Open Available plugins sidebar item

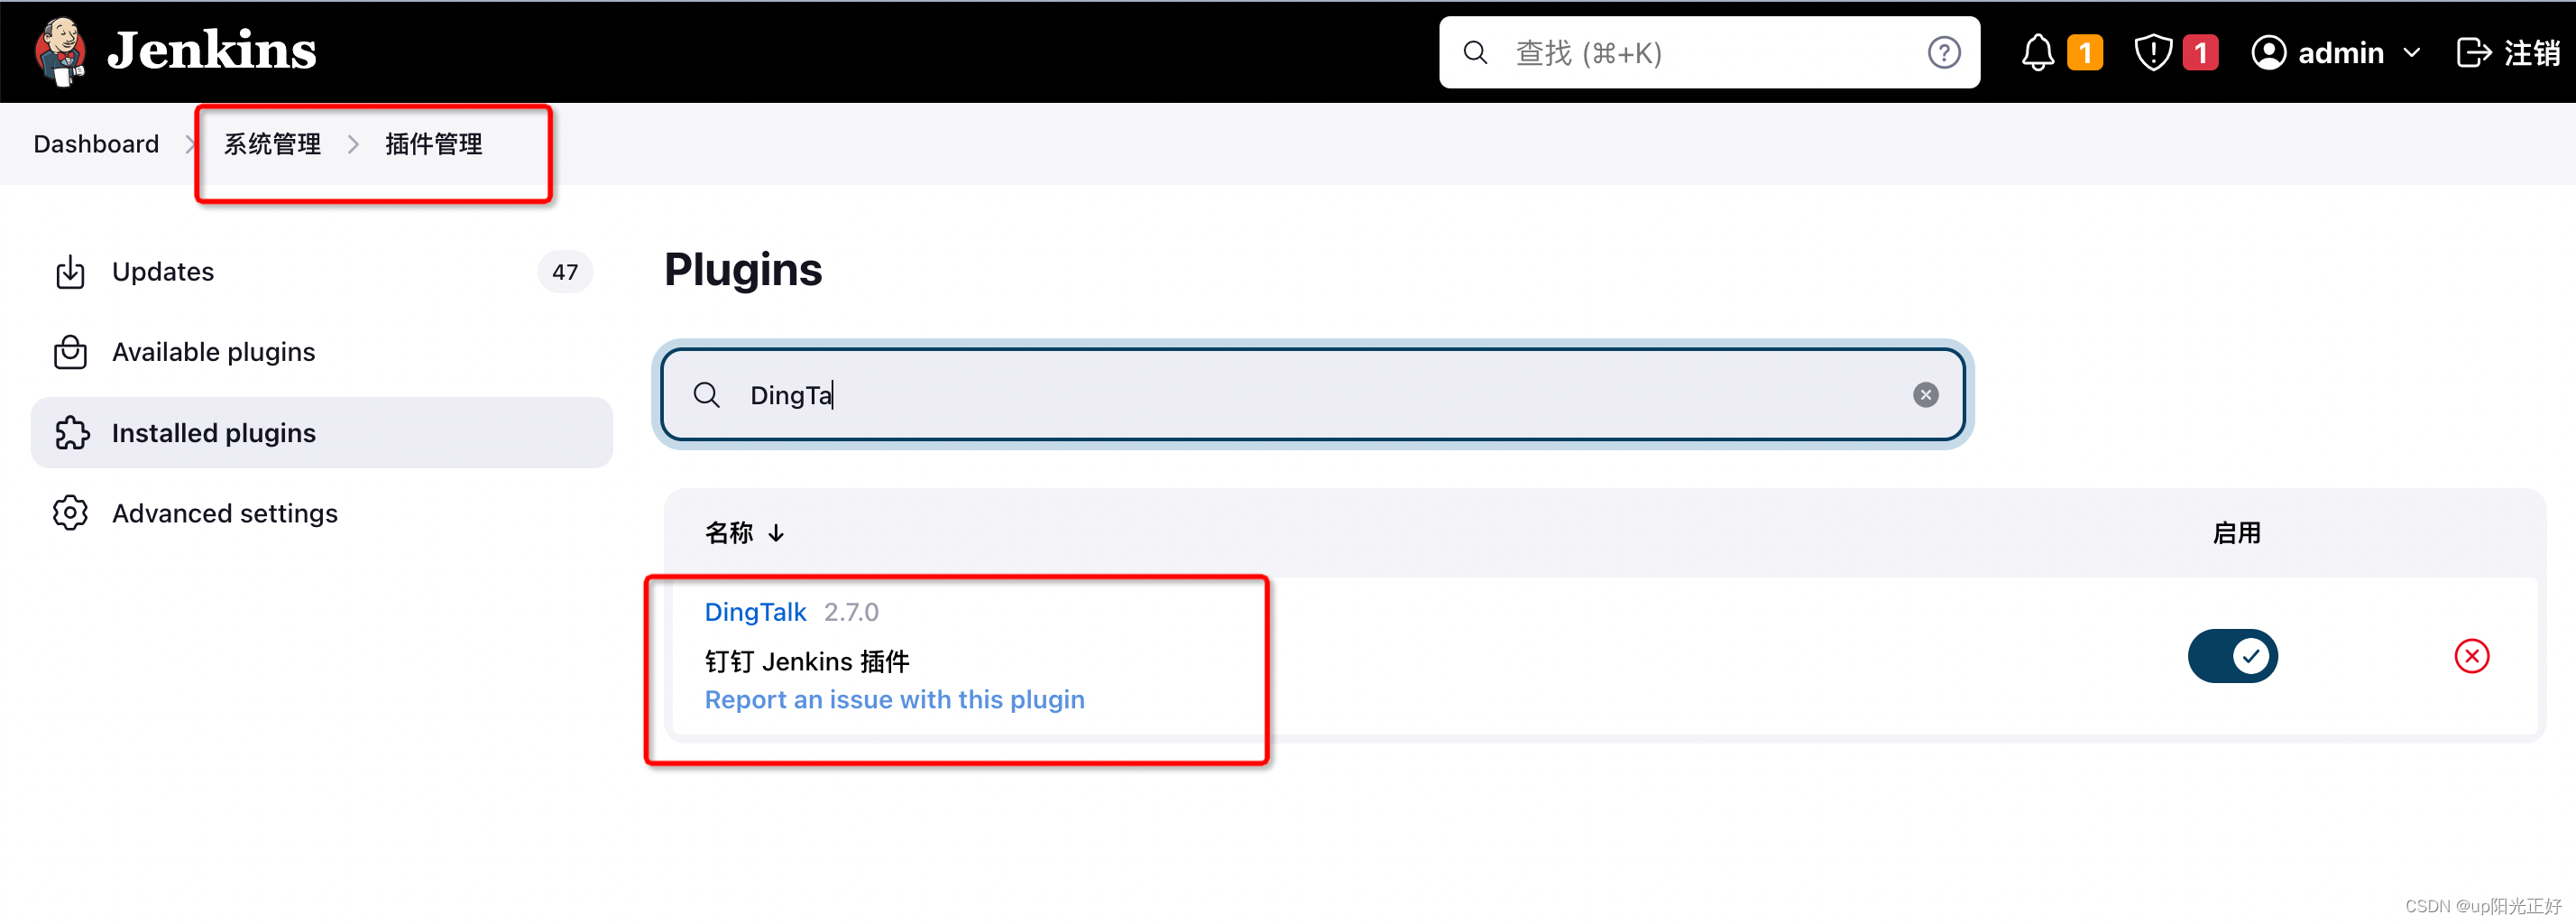click(x=322, y=352)
